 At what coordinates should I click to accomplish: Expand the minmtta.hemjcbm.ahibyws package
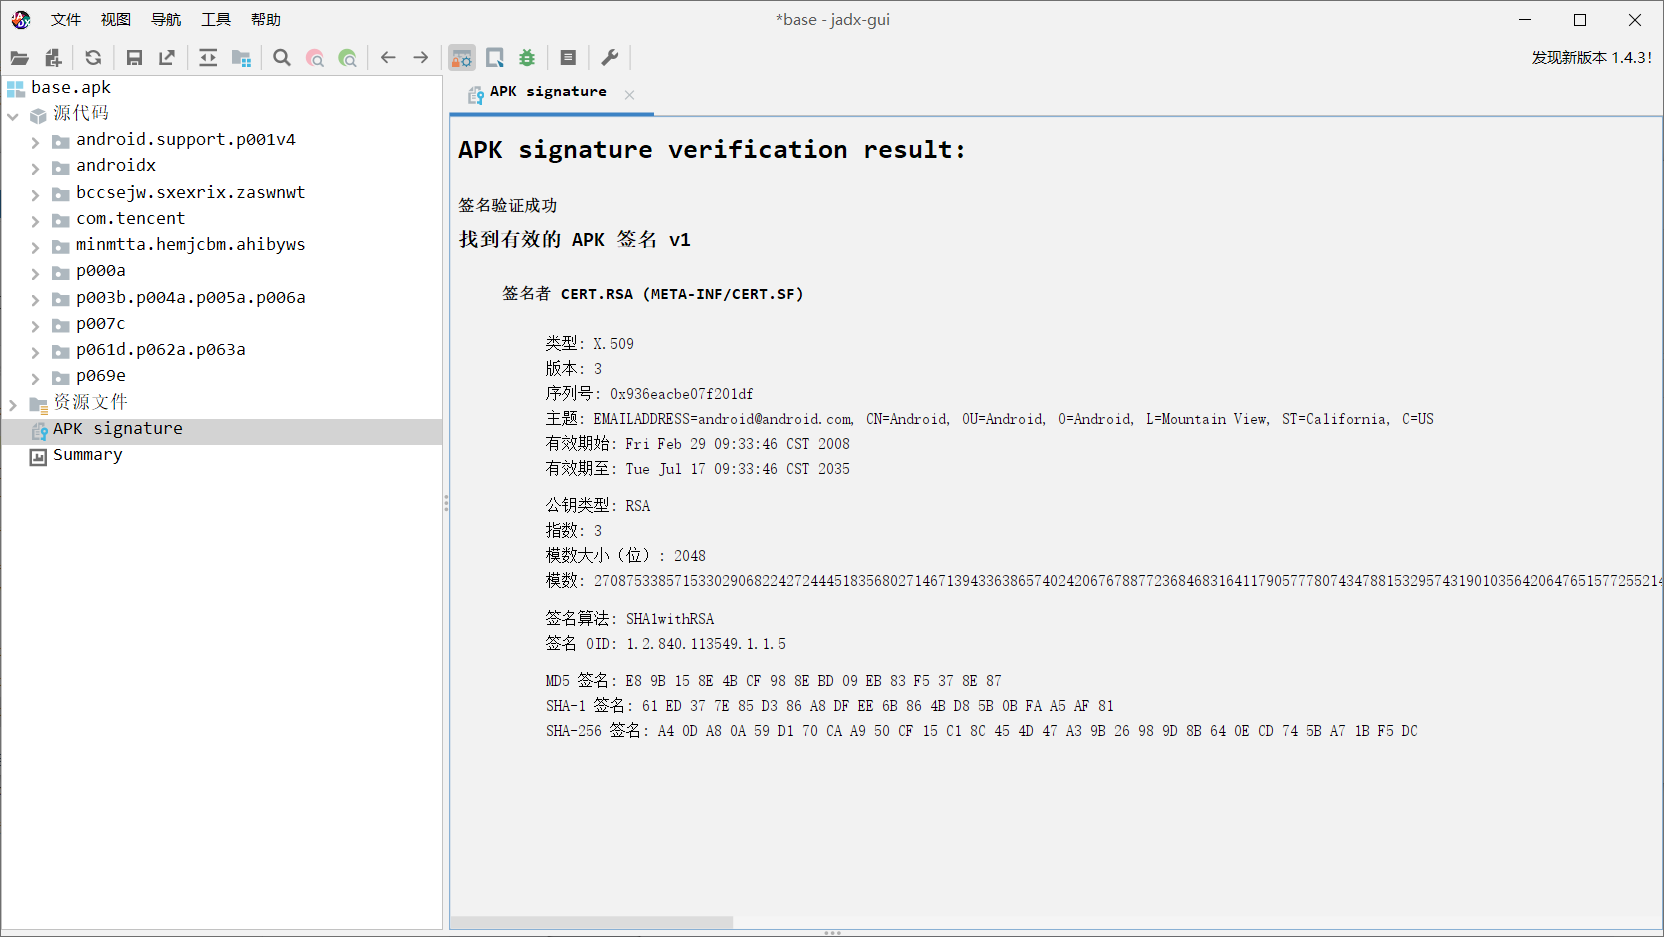click(x=35, y=247)
